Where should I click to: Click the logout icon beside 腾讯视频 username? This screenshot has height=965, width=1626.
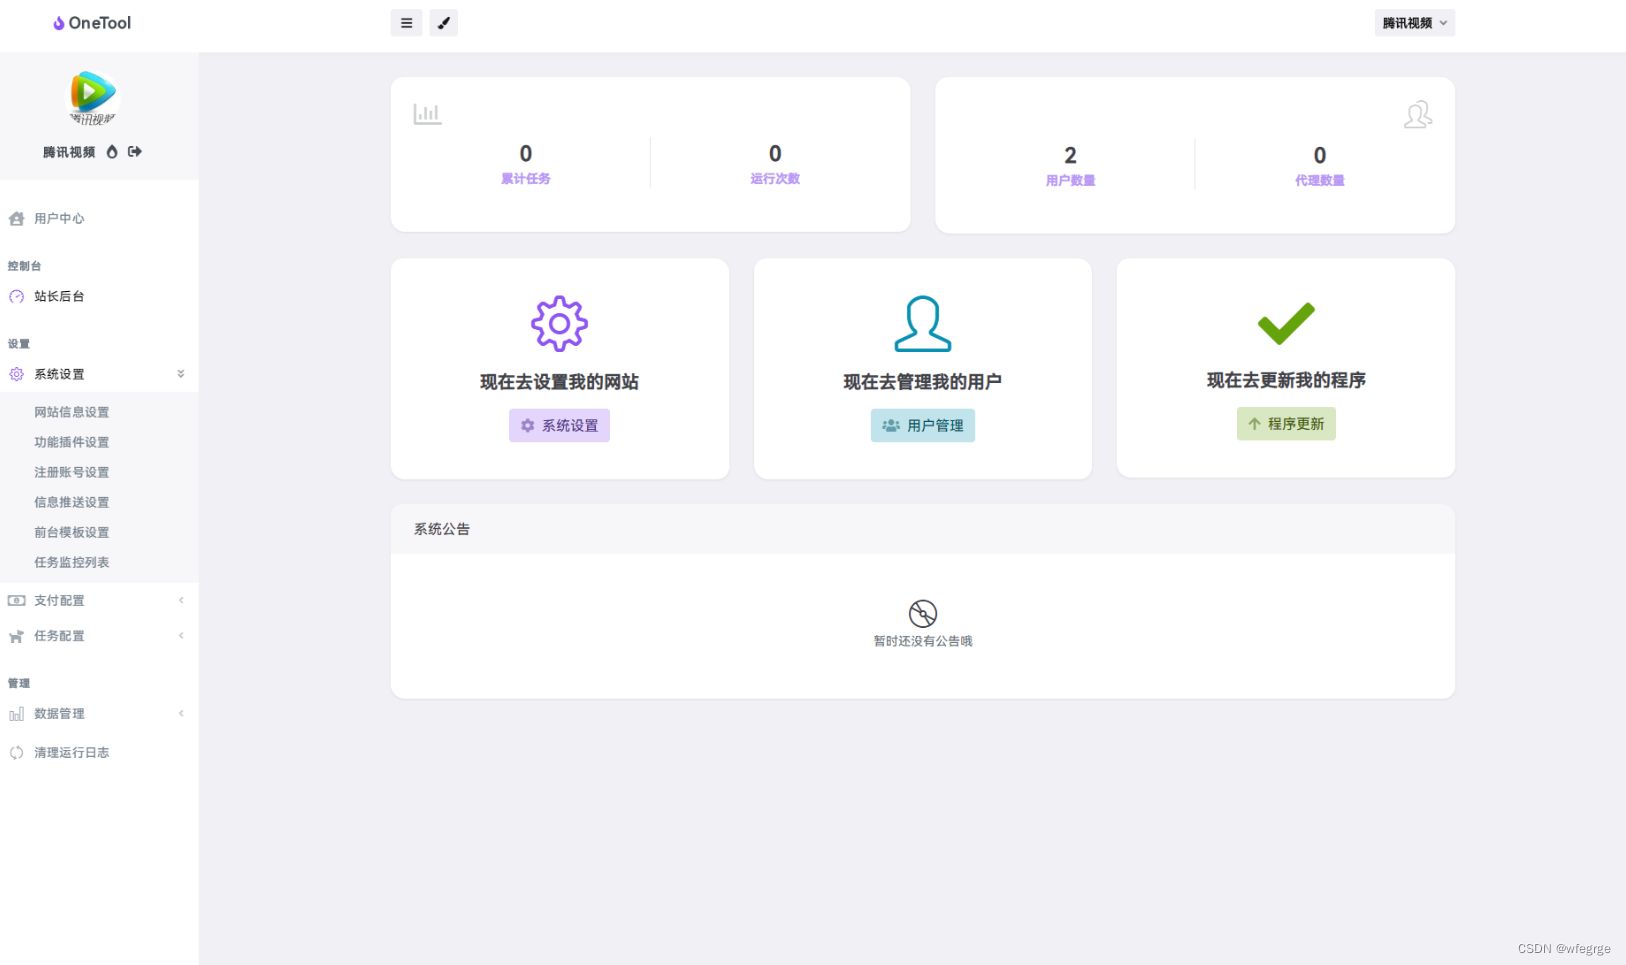[x=134, y=151]
